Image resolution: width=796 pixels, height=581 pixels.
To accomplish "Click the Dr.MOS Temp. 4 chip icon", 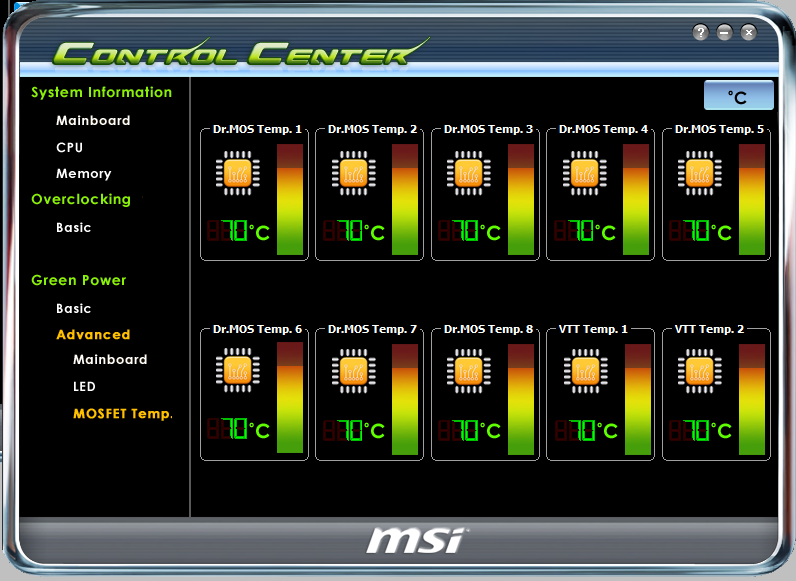I will [584, 173].
